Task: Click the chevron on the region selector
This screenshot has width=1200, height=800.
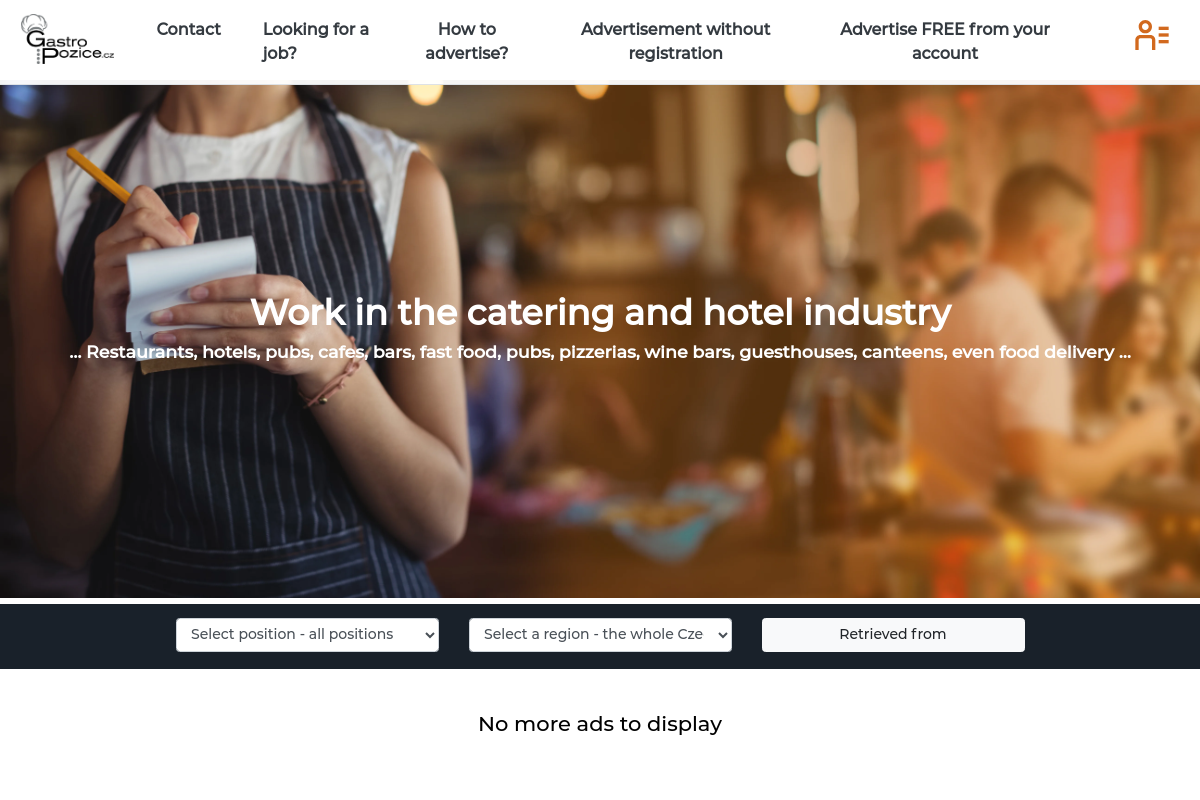Action: click(x=722, y=635)
